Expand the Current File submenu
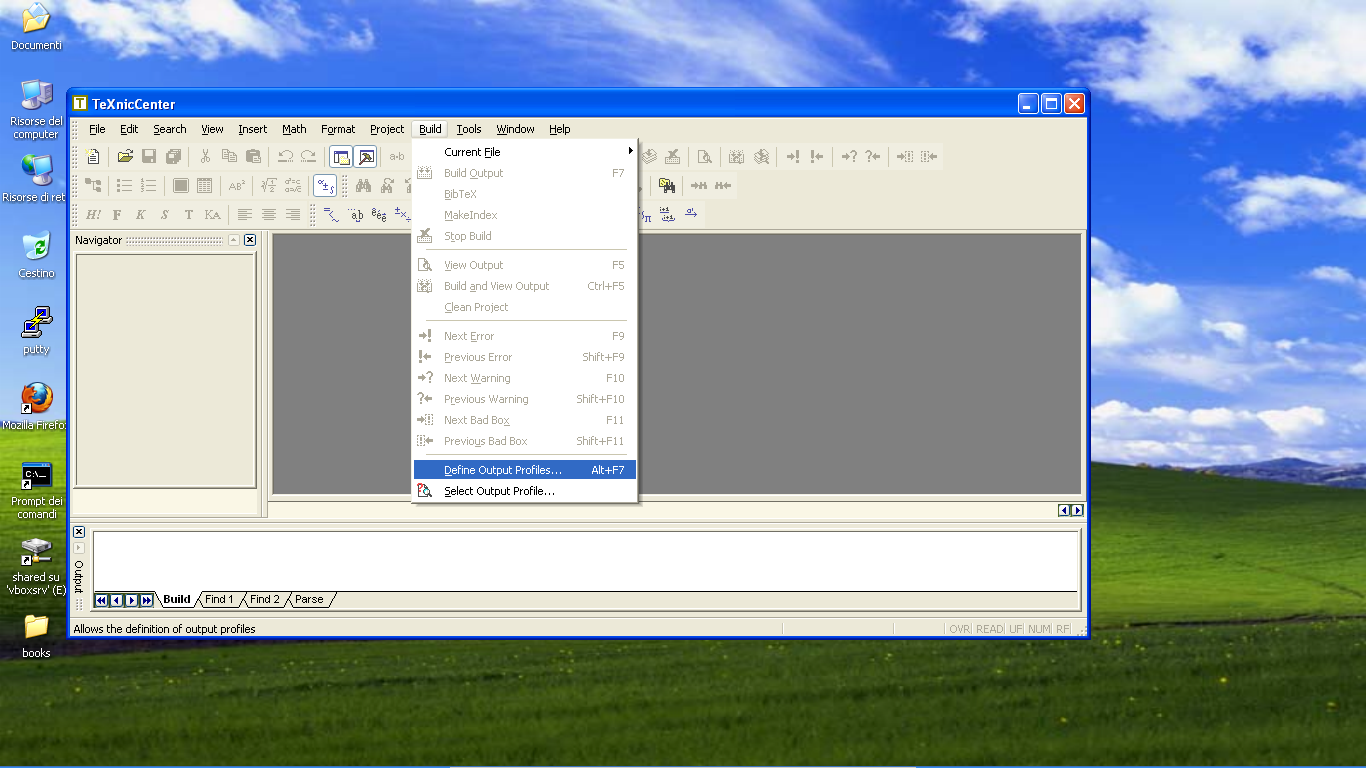 pyautogui.click(x=525, y=152)
